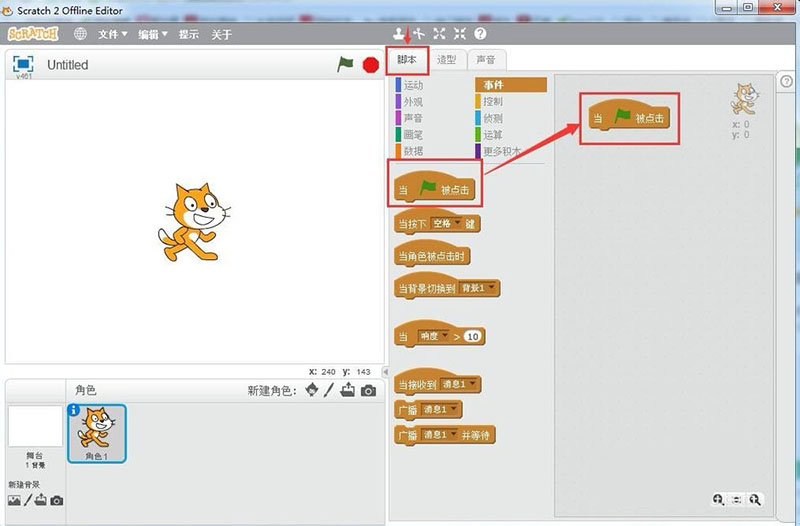Switch to the 造型 tab
Image resolution: width=800 pixels, height=526 pixels.
tap(446, 60)
